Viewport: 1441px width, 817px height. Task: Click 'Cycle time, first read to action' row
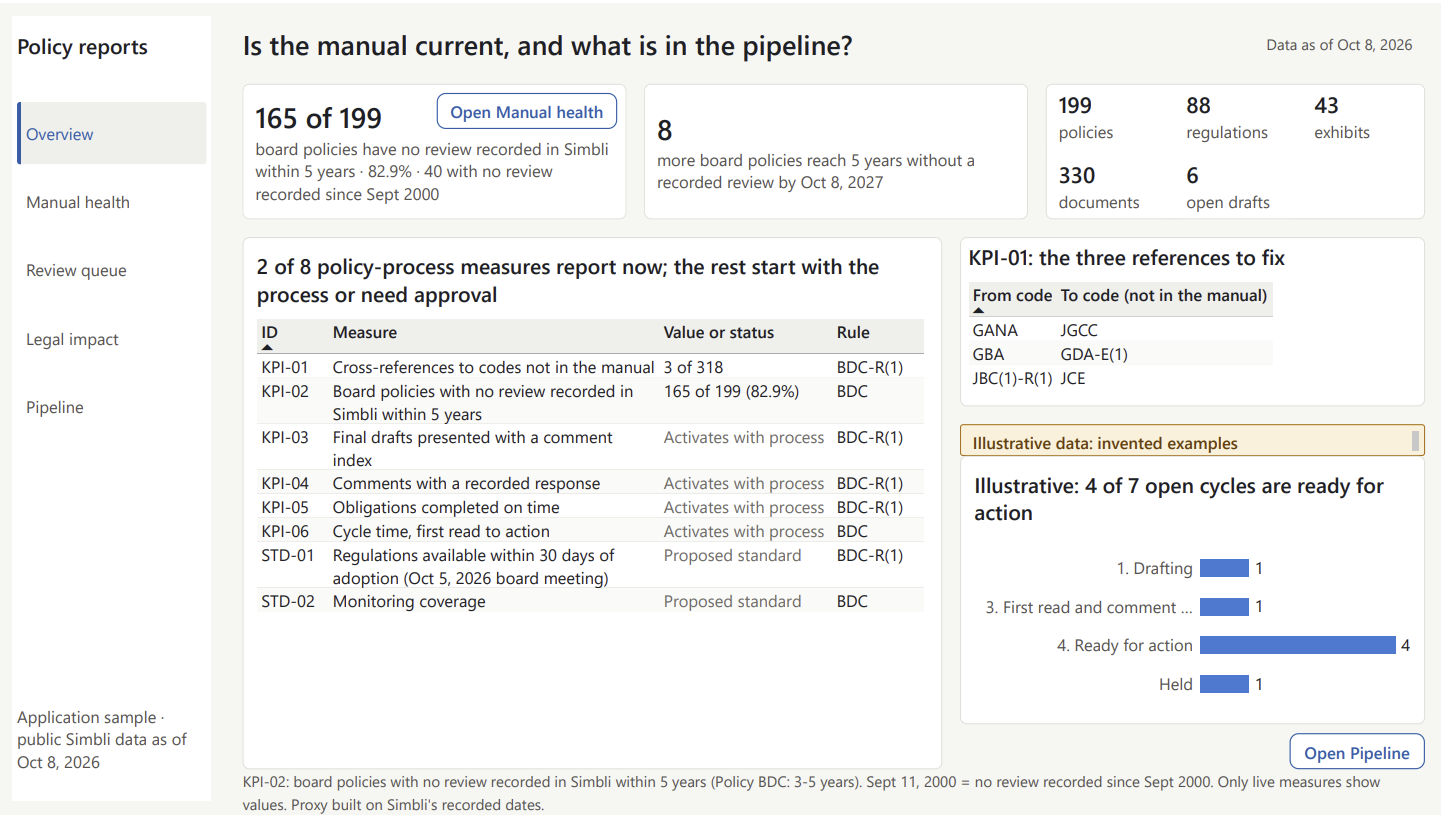441,531
